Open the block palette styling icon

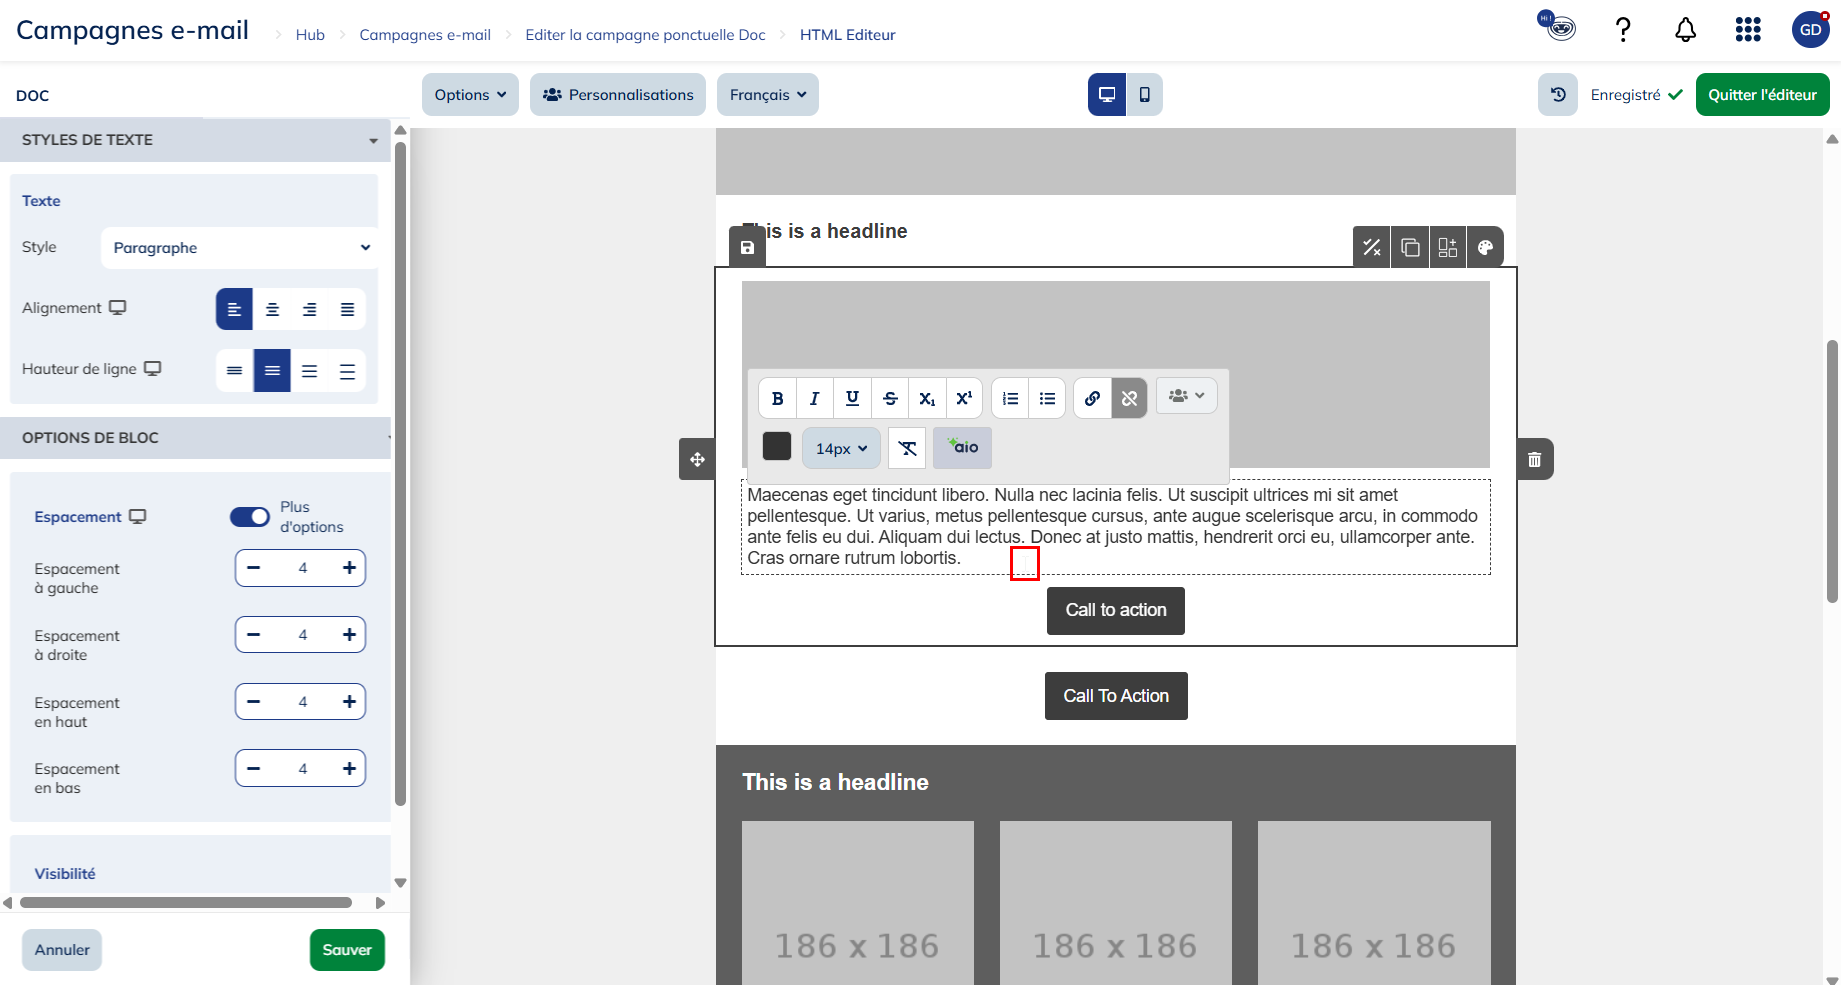click(1485, 247)
